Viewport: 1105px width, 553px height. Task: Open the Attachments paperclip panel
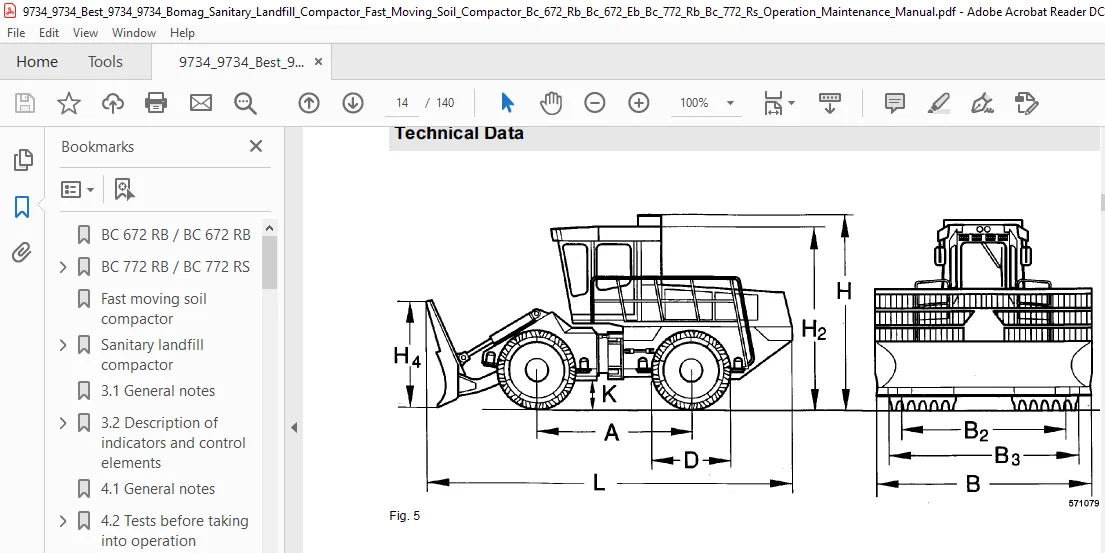click(x=22, y=252)
